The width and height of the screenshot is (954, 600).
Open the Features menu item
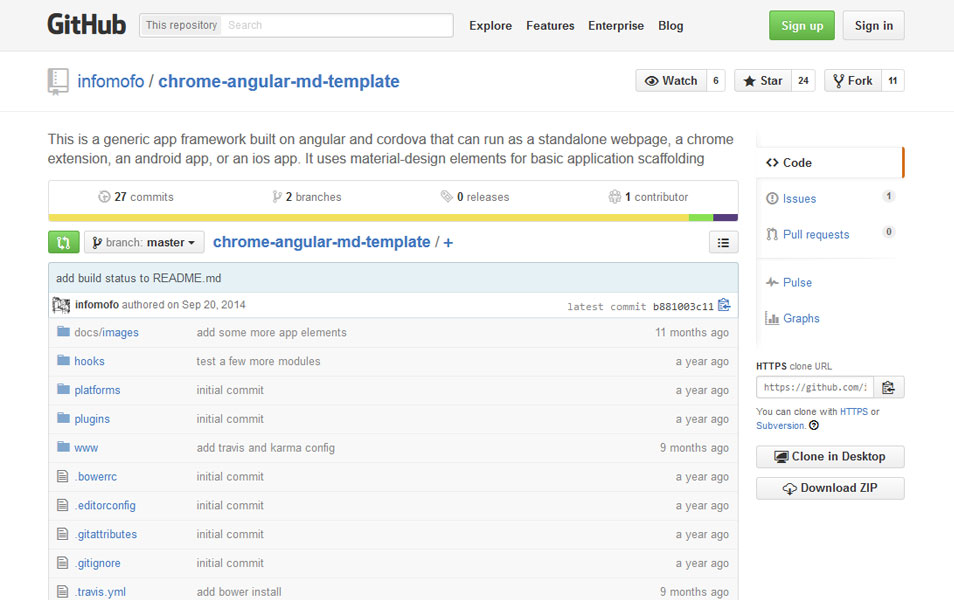coord(550,26)
